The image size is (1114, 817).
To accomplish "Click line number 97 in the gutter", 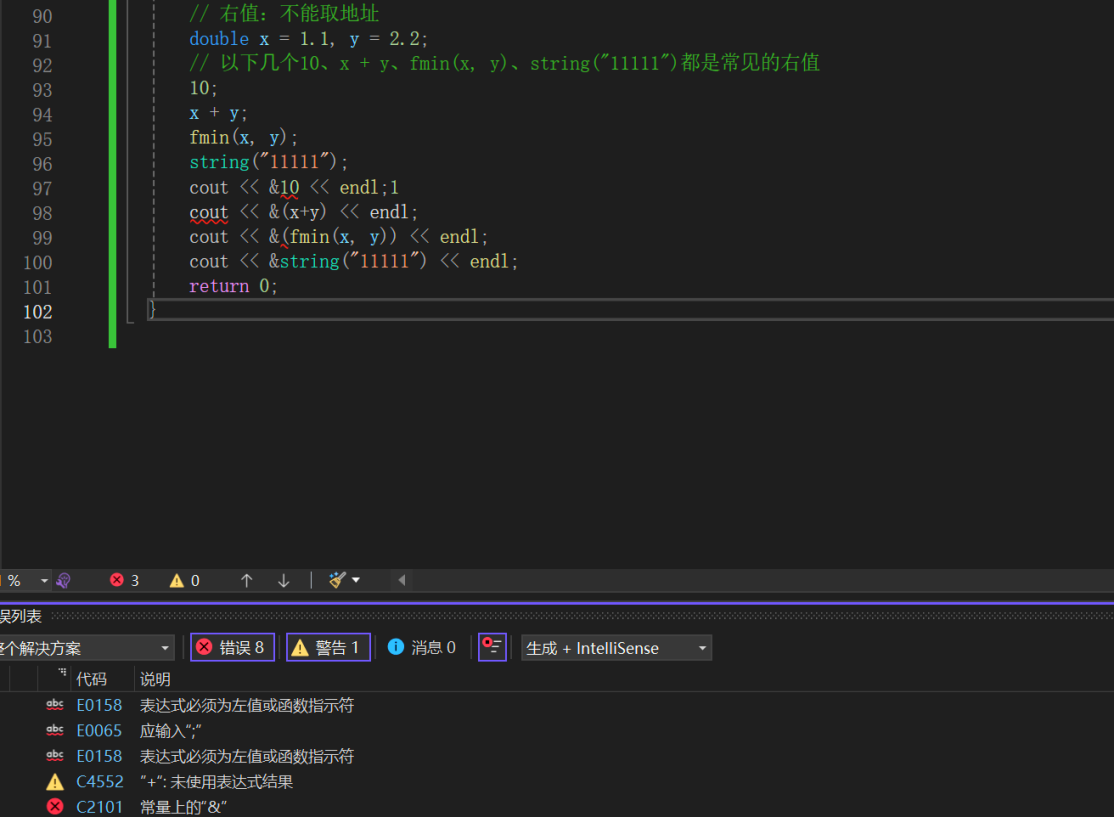I will [x=42, y=189].
